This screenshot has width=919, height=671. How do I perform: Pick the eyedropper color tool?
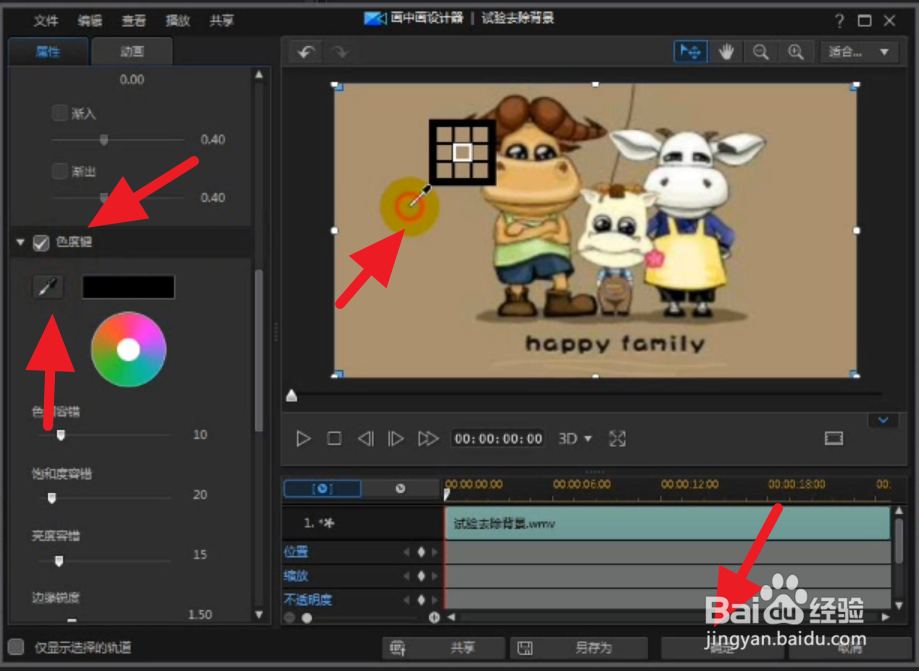click(x=47, y=287)
